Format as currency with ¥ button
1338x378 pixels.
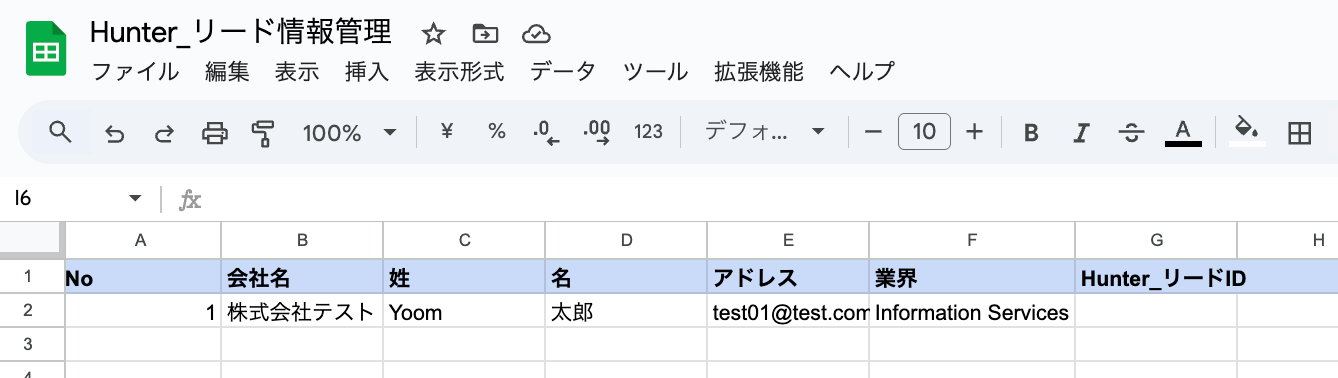(447, 132)
